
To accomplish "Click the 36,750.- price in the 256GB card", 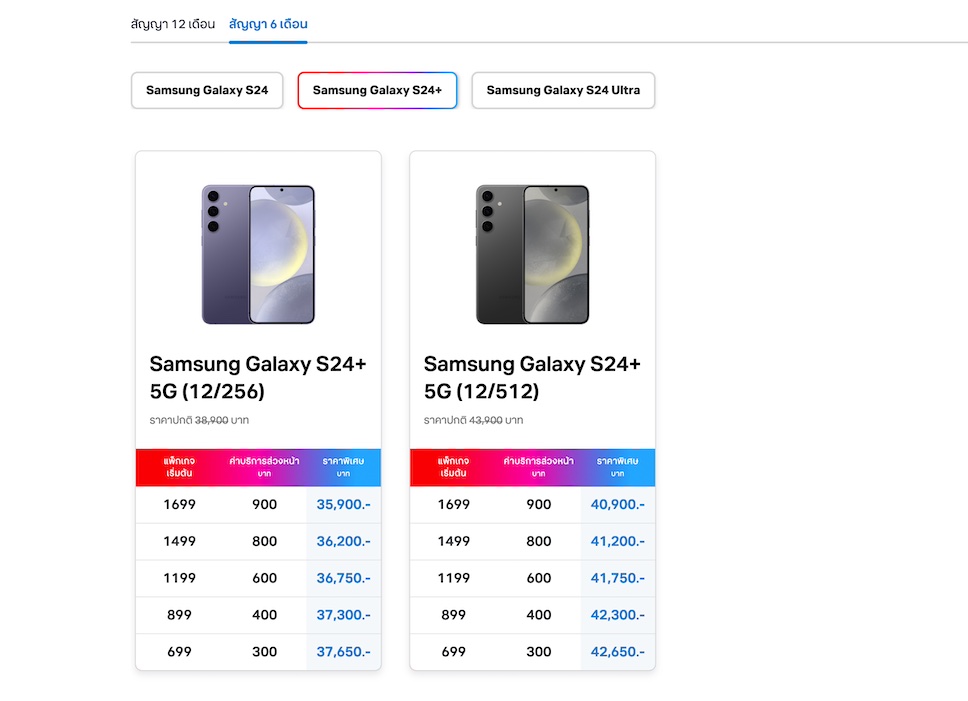I will [343, 579].
